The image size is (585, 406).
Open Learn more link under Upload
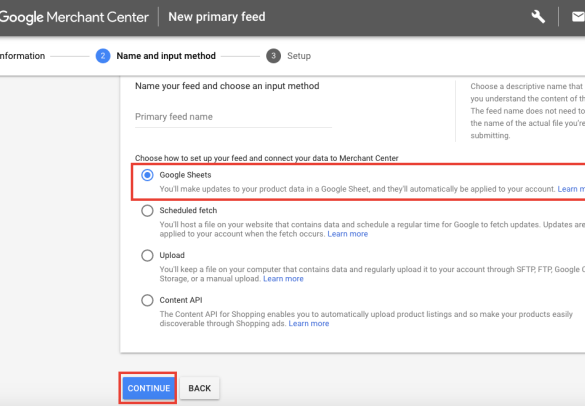tap(283, 279)
